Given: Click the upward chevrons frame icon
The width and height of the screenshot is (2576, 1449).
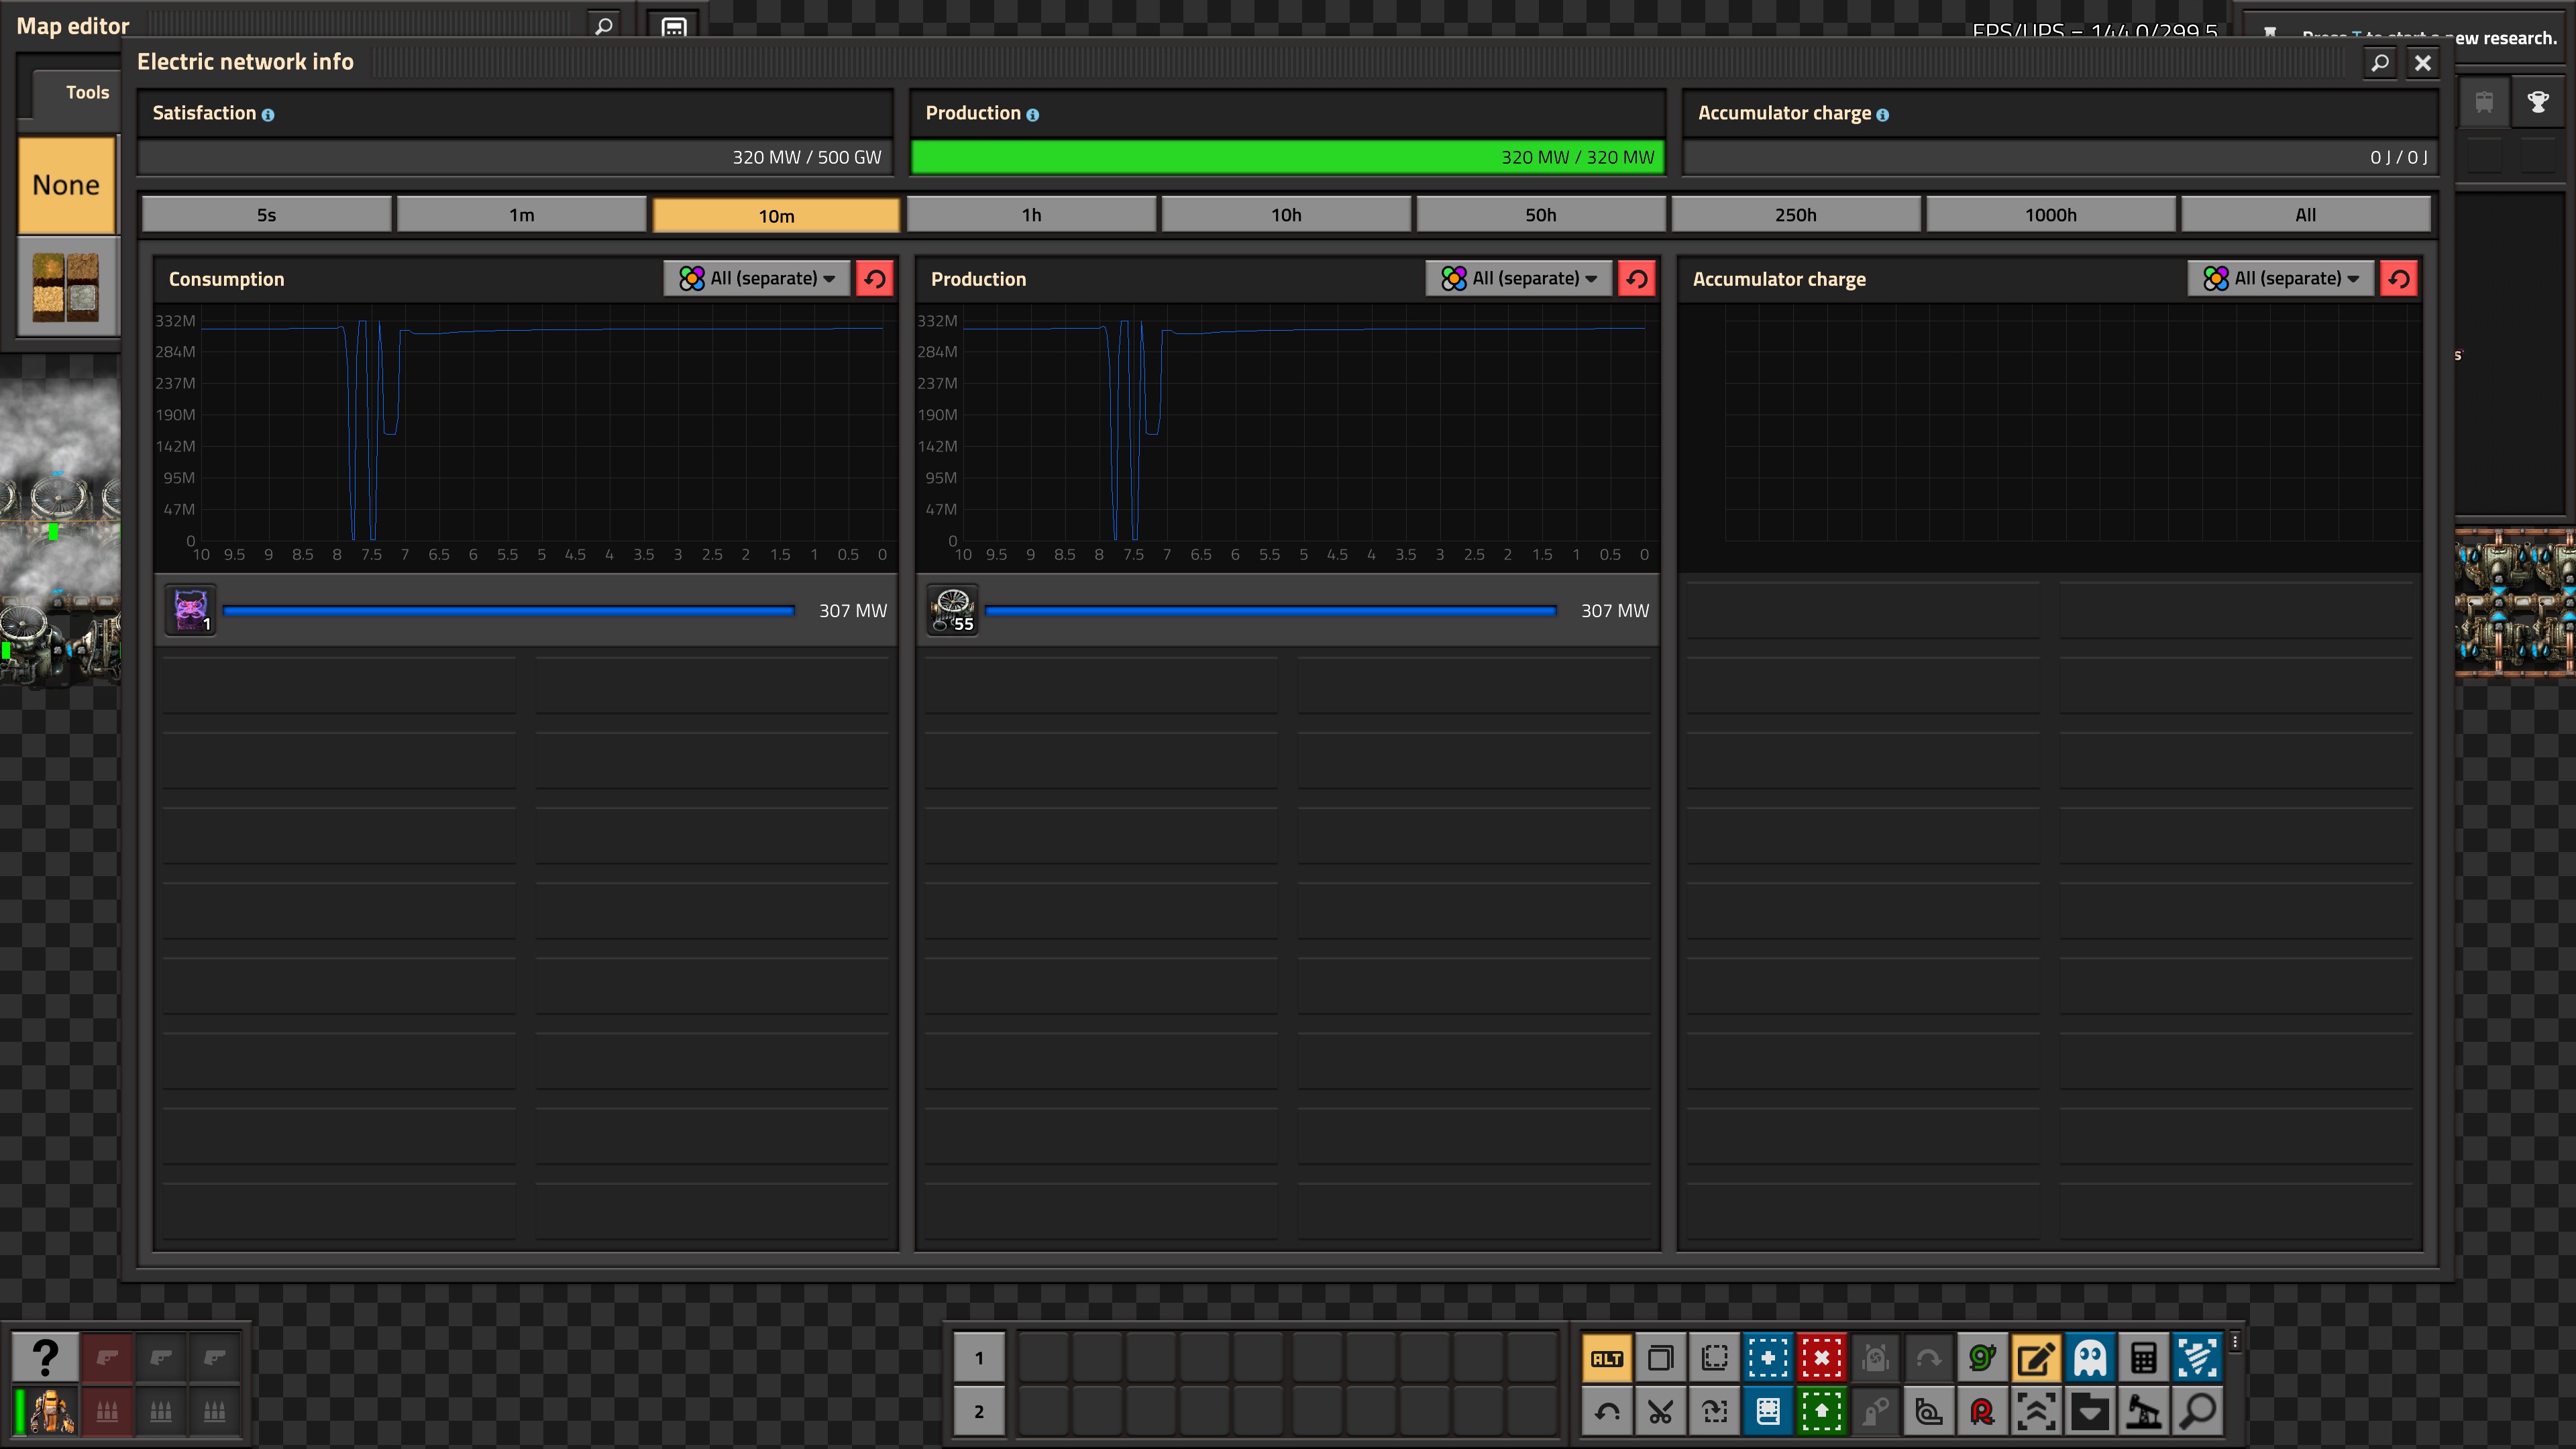Looking at the screenshot, I should tap(2036, 1412).
